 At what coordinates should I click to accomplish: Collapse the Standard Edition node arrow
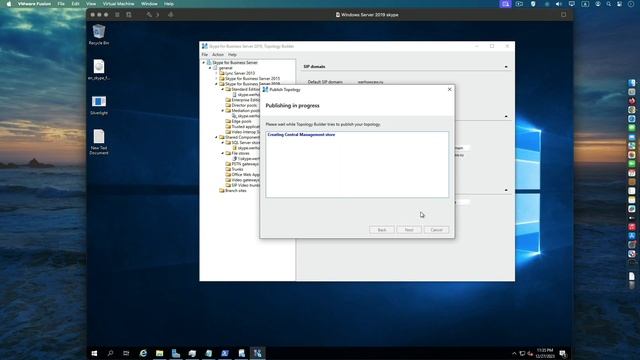pyautogui.click(x=223, y=89)
